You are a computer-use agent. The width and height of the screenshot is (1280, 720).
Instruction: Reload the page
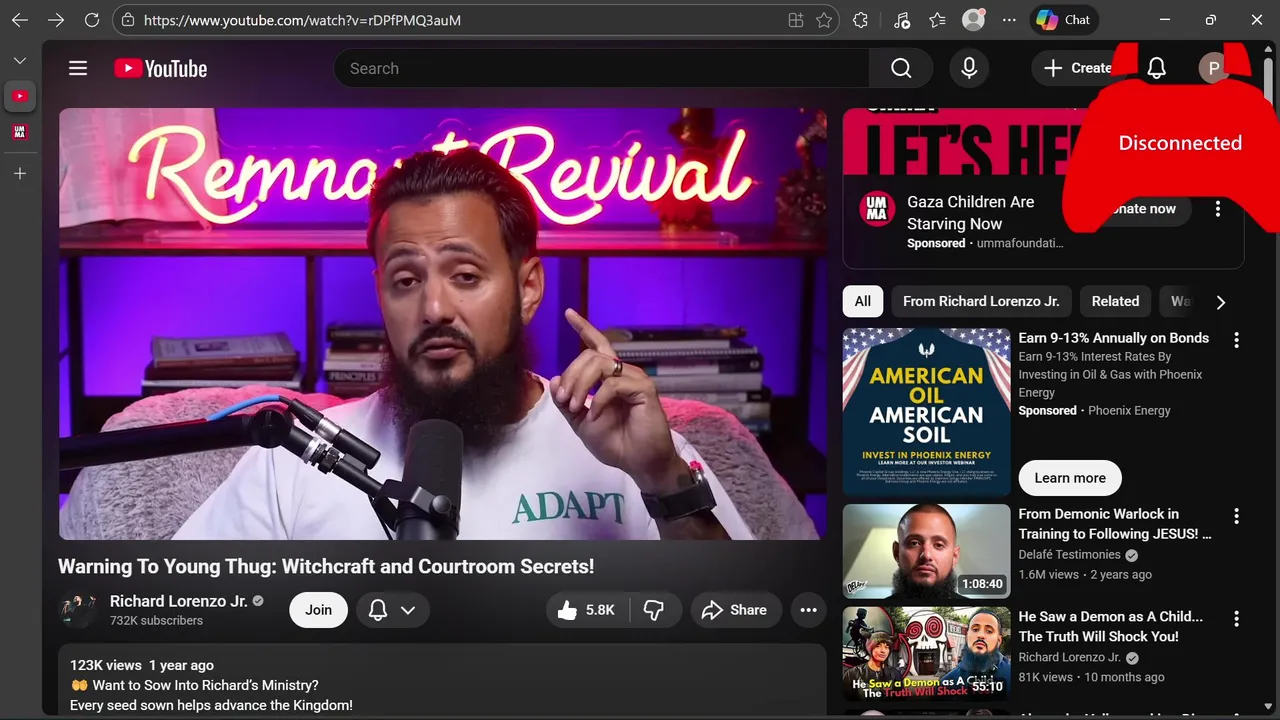92,20
